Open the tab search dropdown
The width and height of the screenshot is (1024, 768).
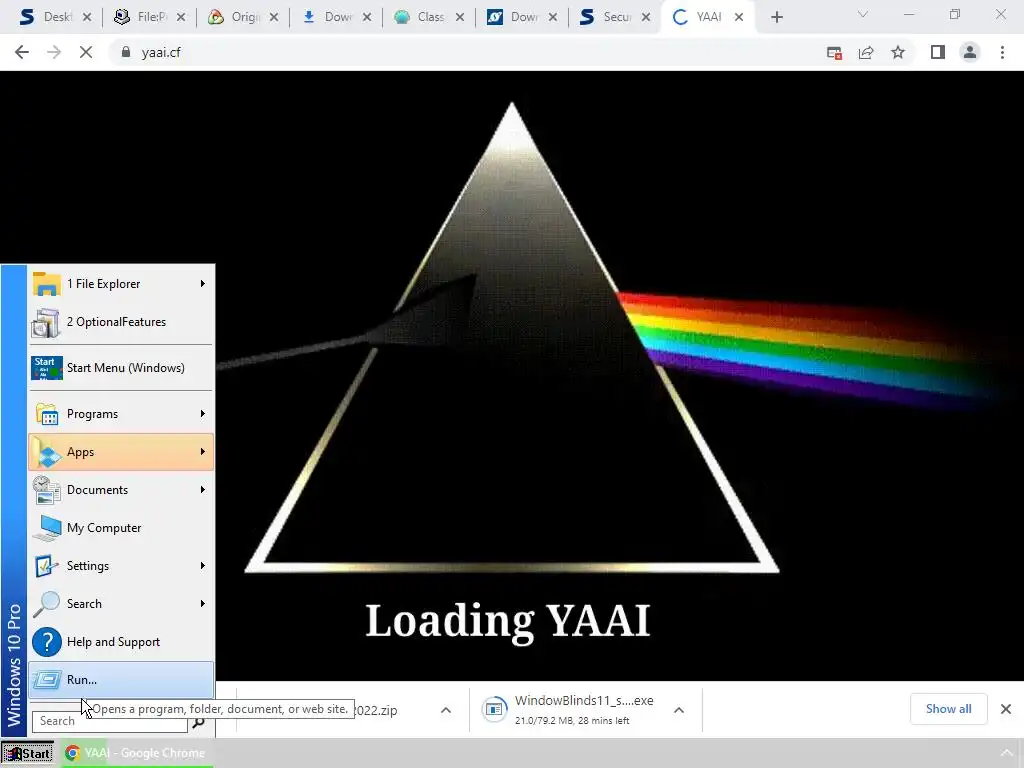point(863,15)
